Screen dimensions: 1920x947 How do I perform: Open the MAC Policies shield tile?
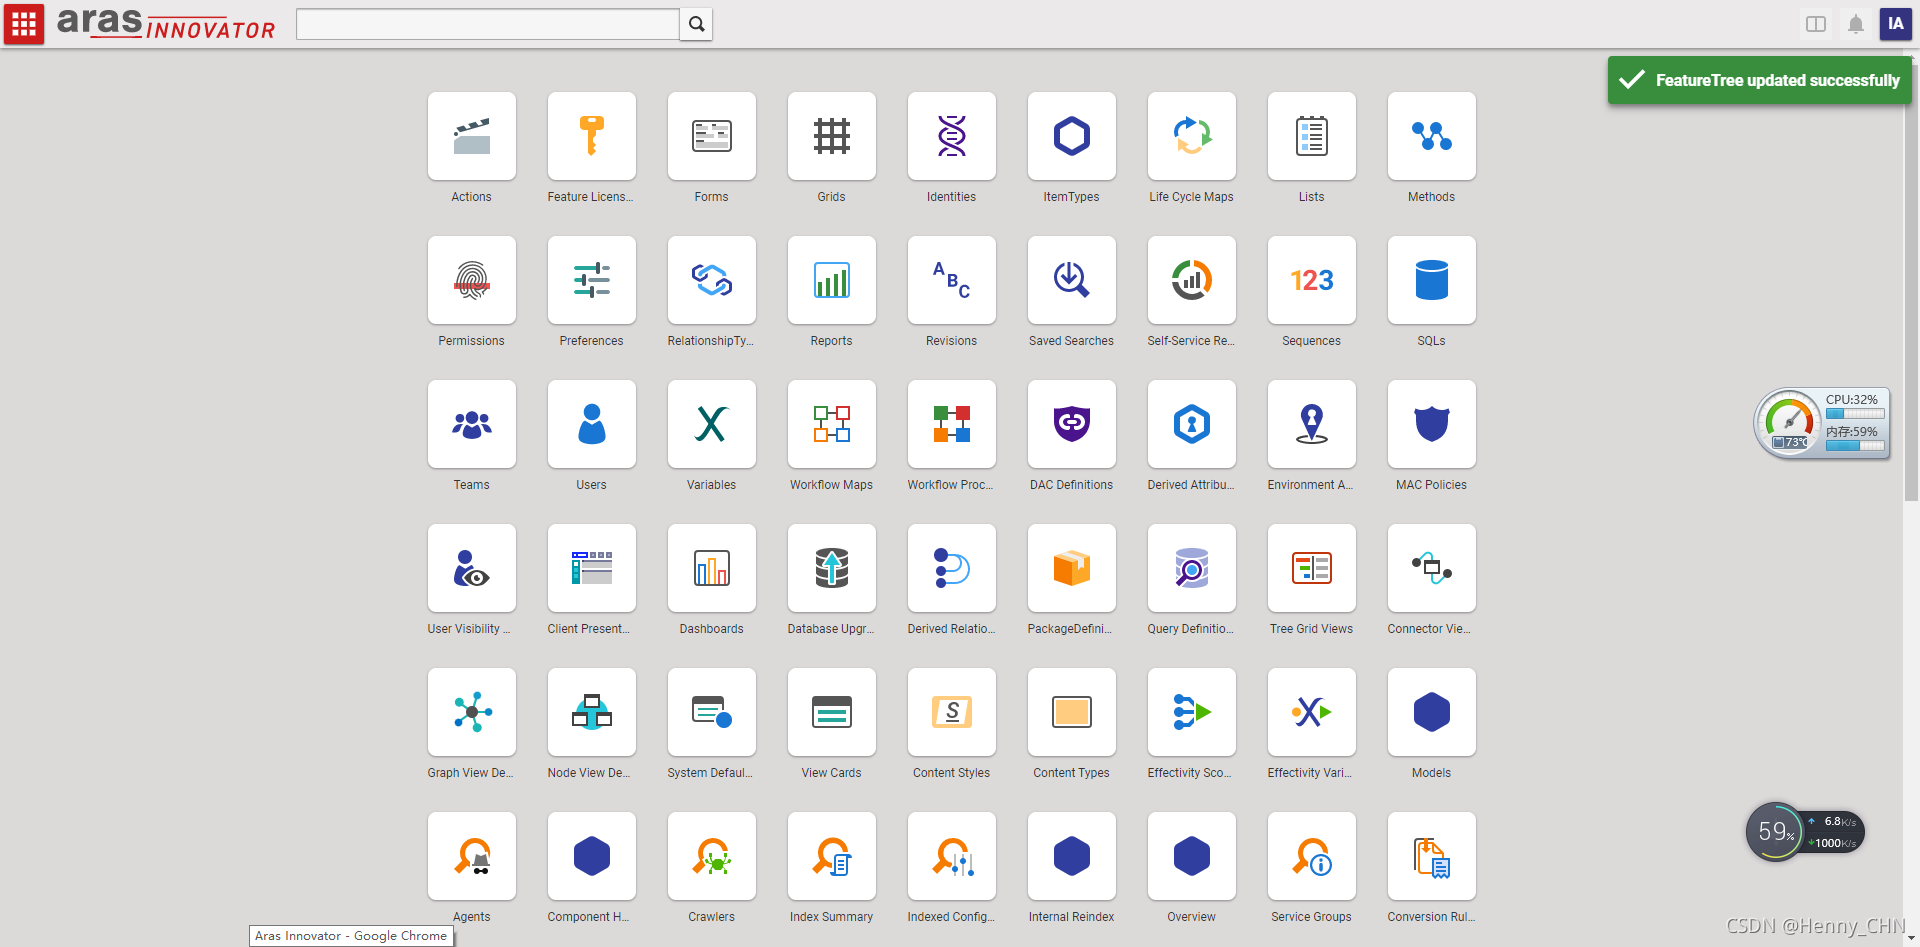coord(1432,424)
